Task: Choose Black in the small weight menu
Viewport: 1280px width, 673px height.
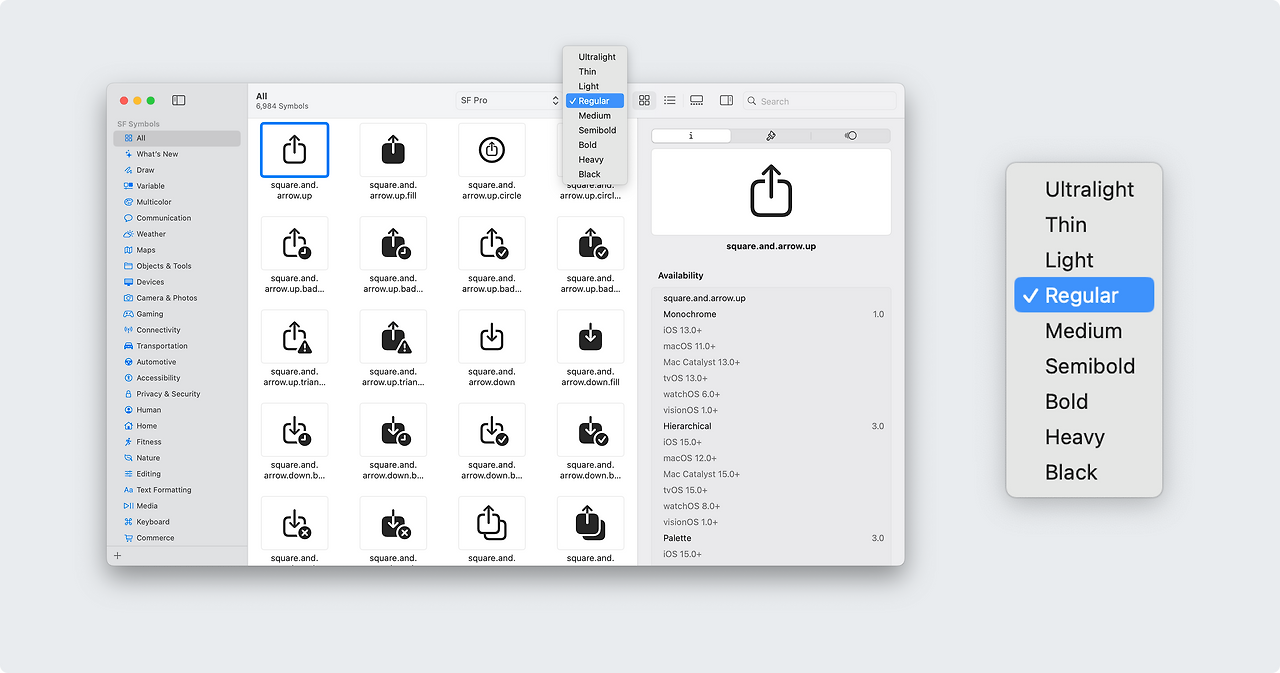Action: 595,174
